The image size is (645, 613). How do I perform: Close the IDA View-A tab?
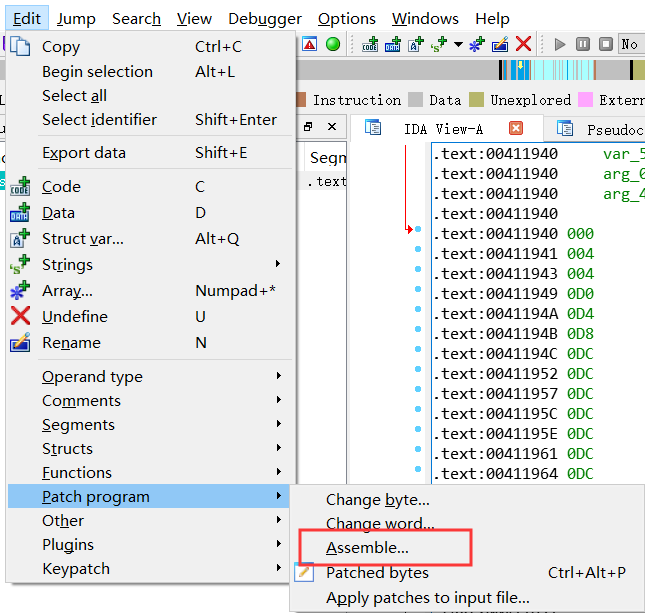pyautogui.click(x=516, y=128)
